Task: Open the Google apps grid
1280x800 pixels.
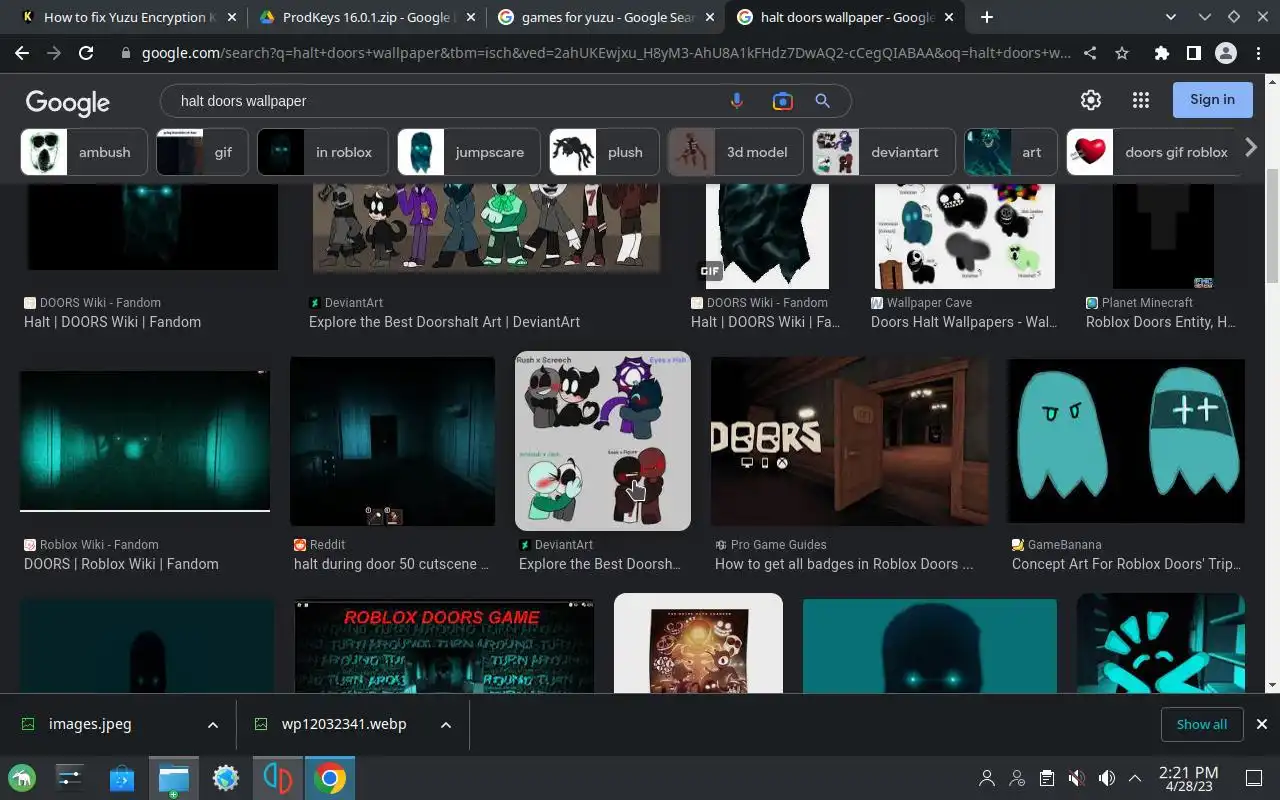Action: coord(1141,100)
